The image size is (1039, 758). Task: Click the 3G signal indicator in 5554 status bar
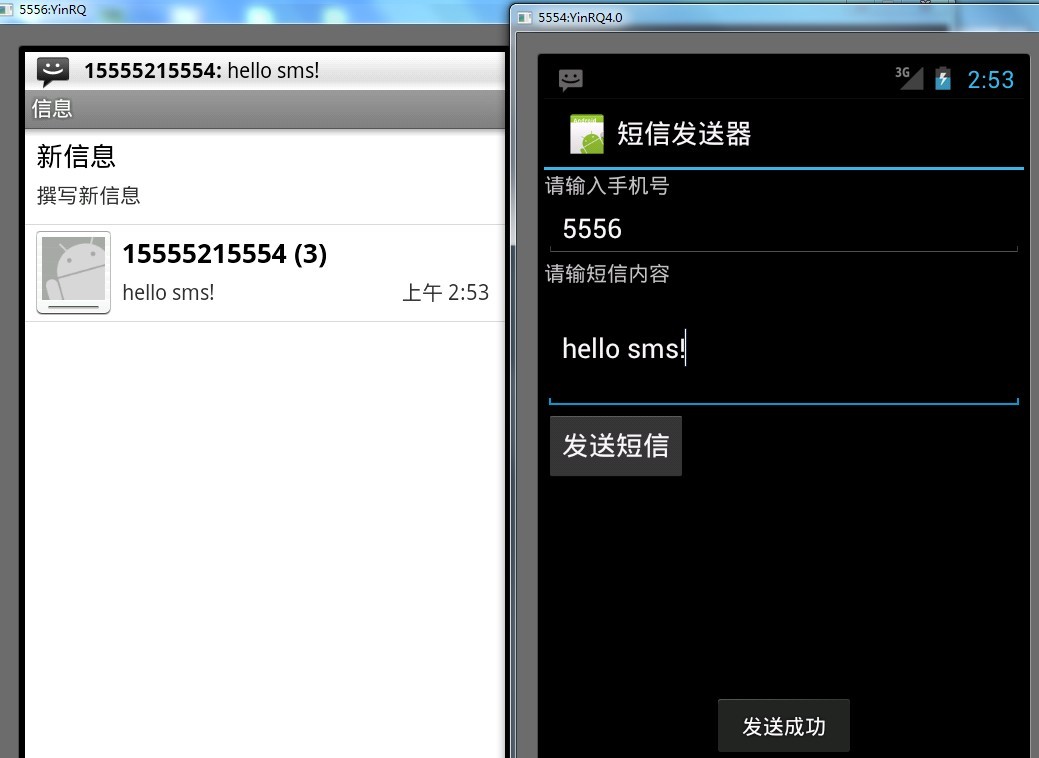pos(908,78)
